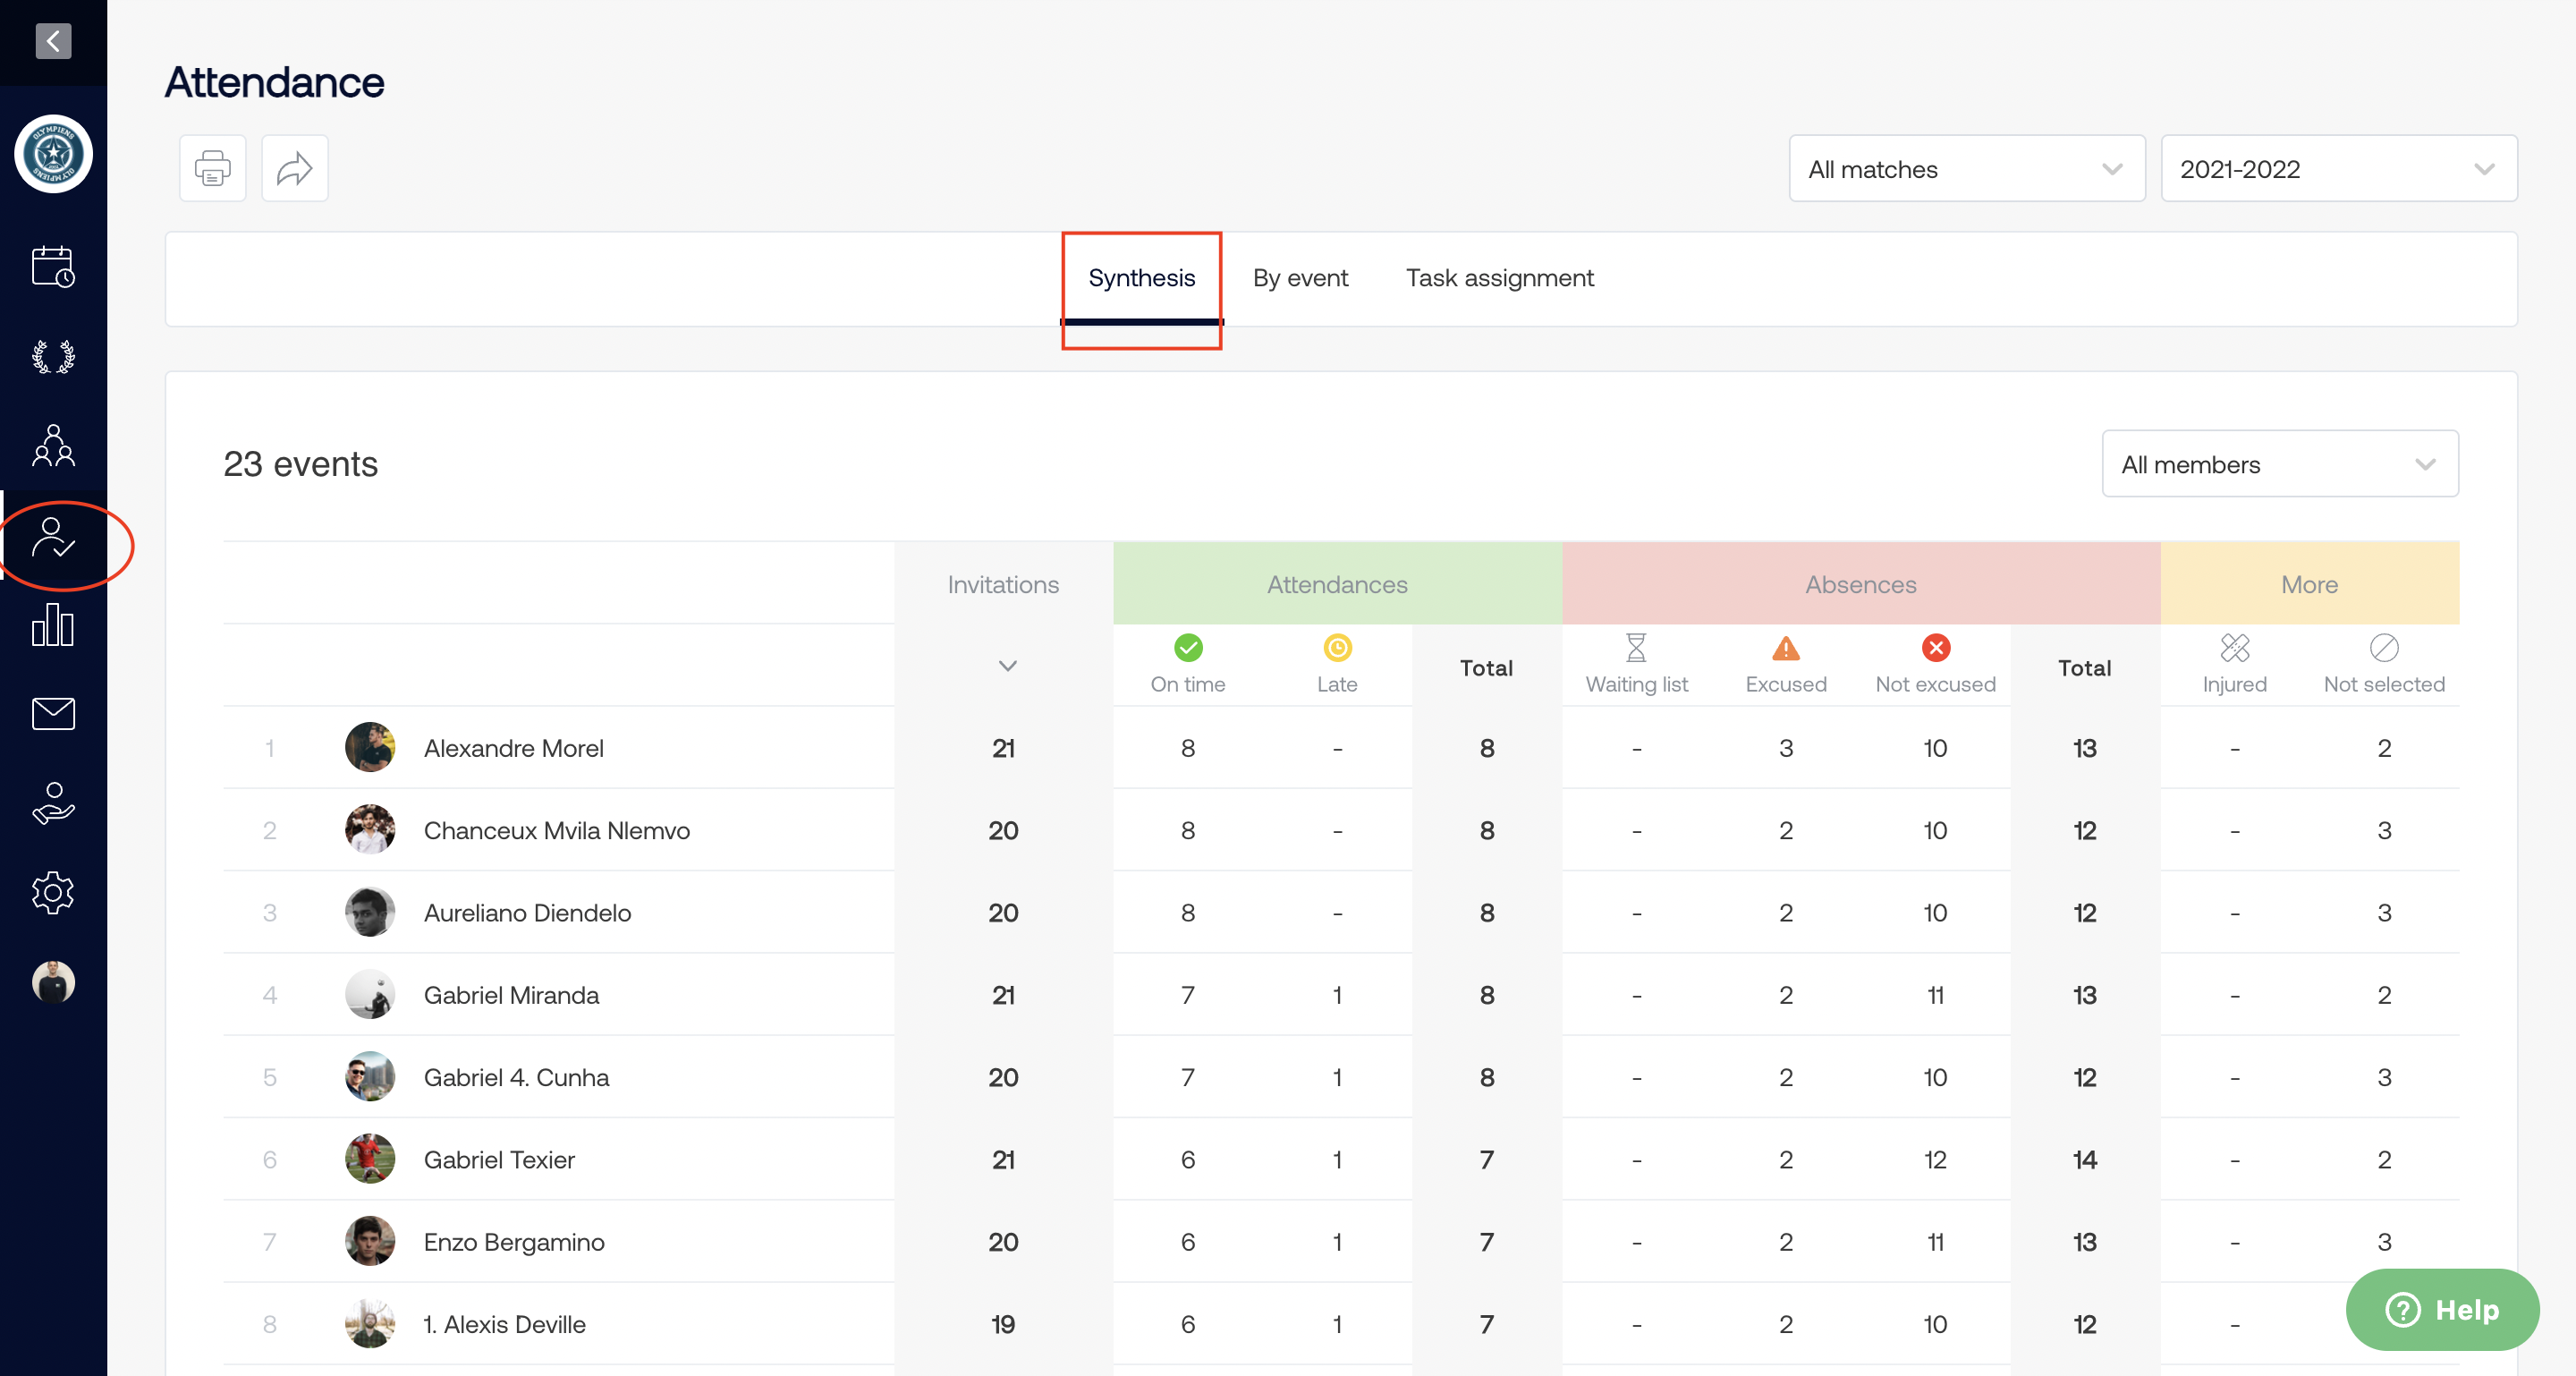Click the print attendance icon

point(212,168)
